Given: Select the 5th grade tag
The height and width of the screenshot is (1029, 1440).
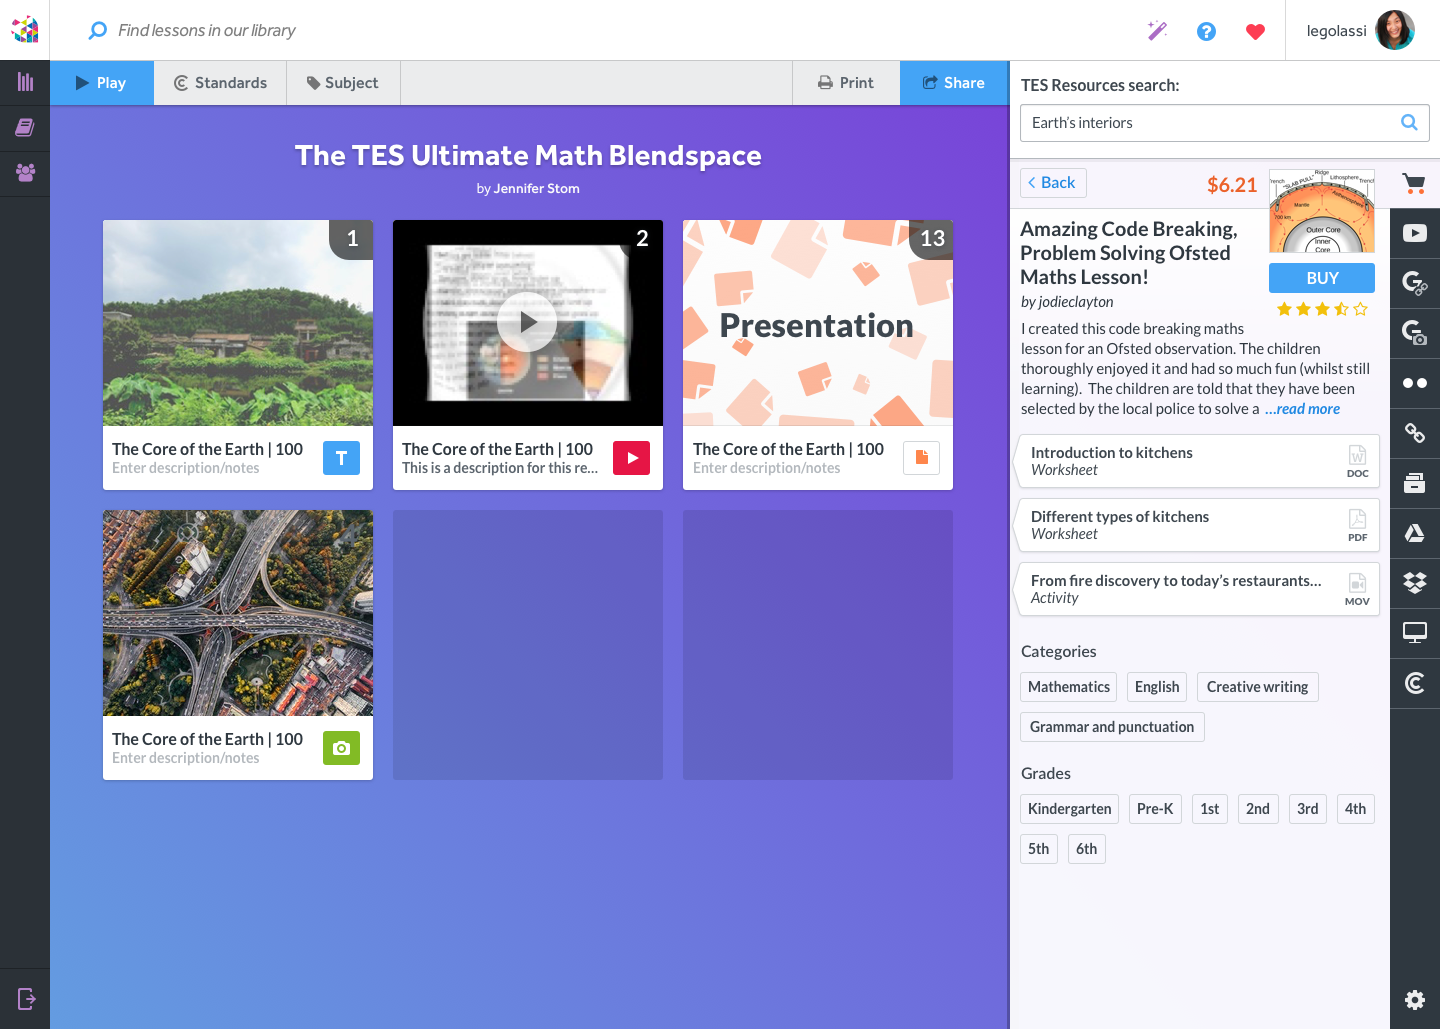Looking at the screenshot, I should pyautogui.click(x=1039, y=849).
